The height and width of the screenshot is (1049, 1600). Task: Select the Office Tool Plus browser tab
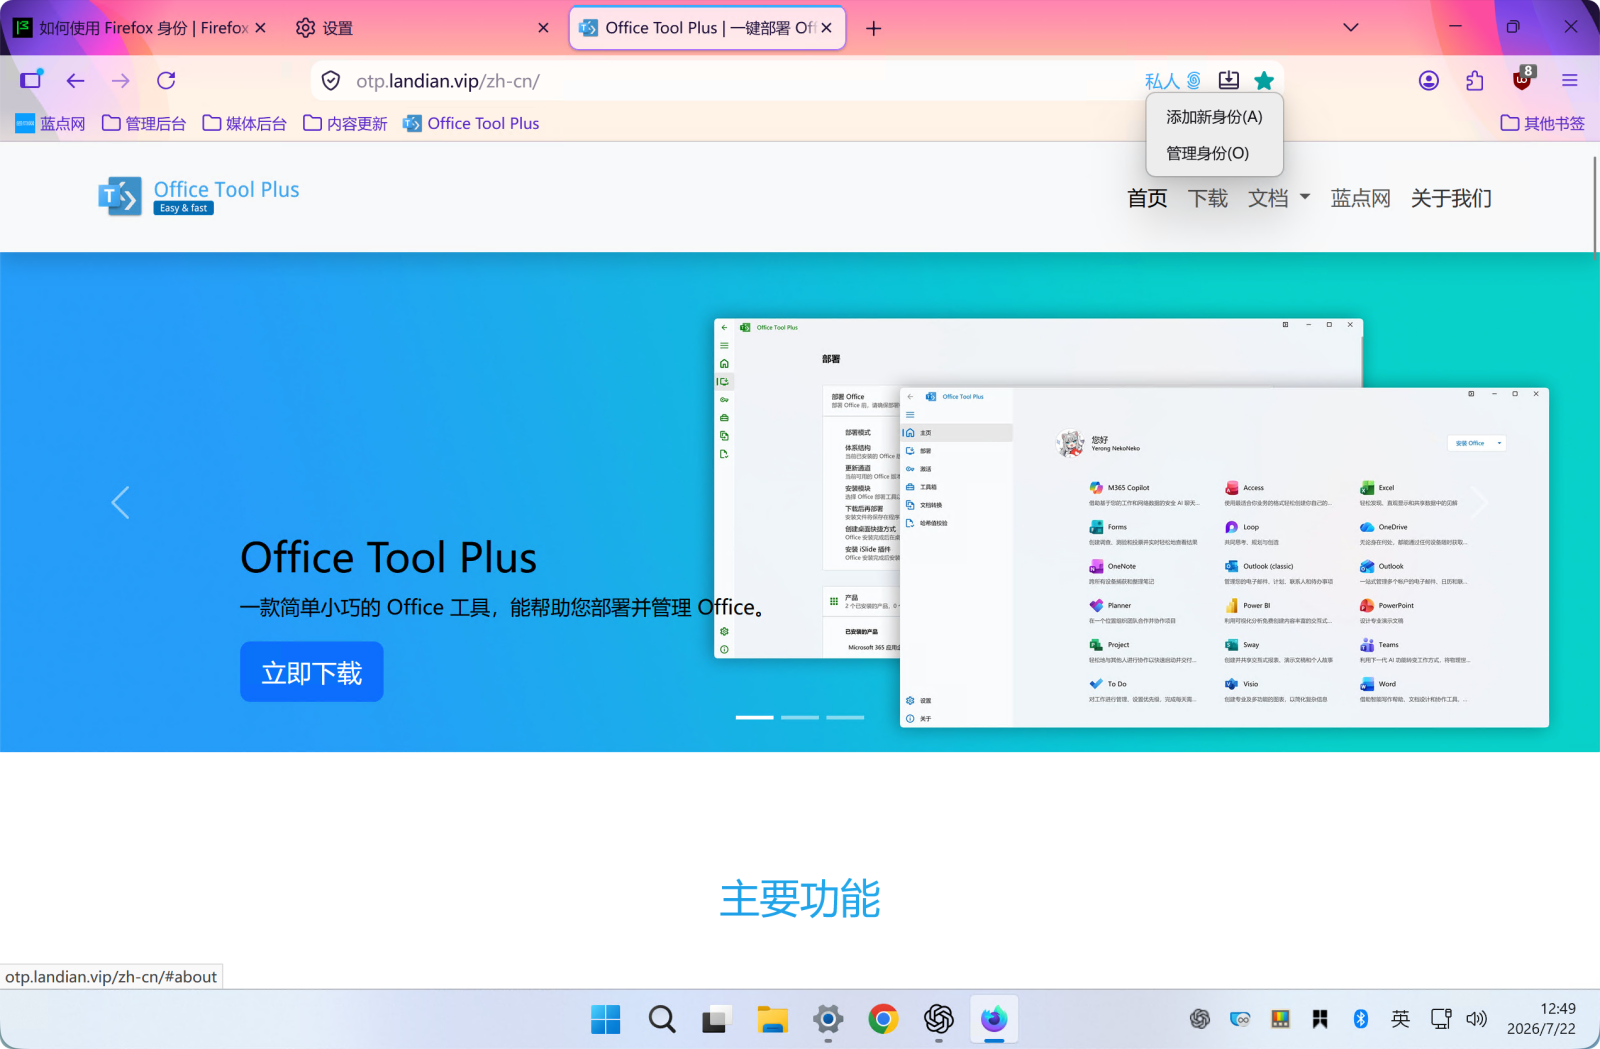pyautogui.click(x=708, y=28)
